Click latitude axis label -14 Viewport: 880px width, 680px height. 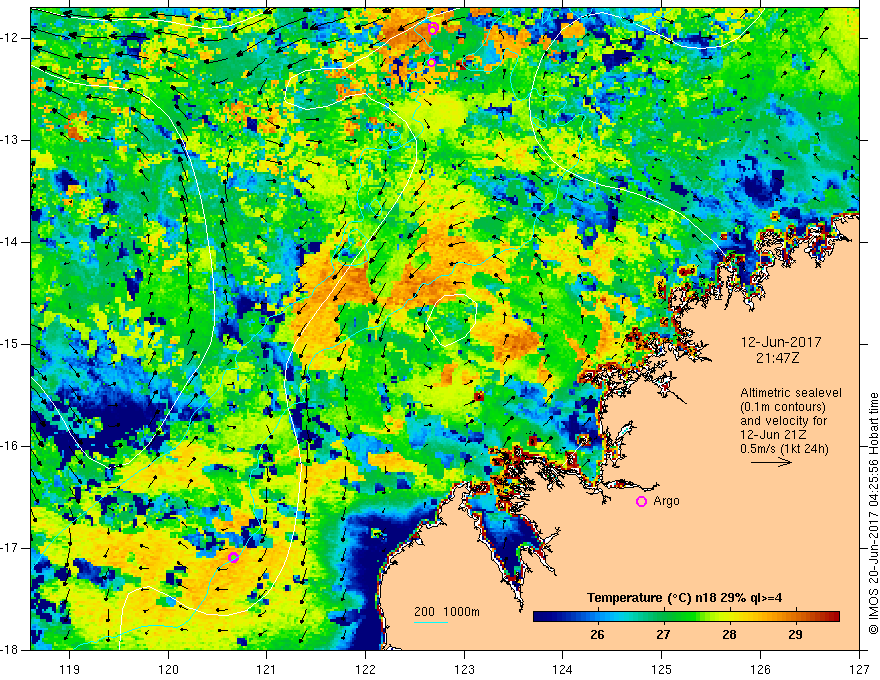point(10,242)
